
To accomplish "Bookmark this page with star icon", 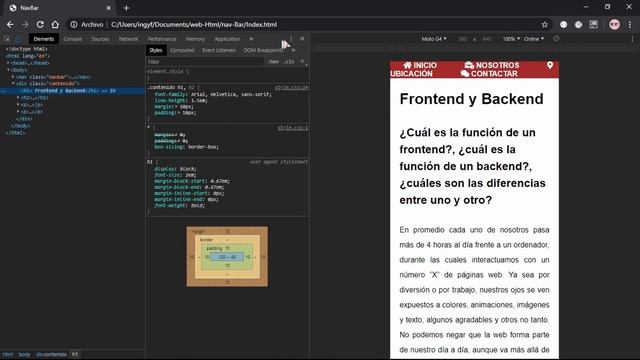I will point(544,24).
